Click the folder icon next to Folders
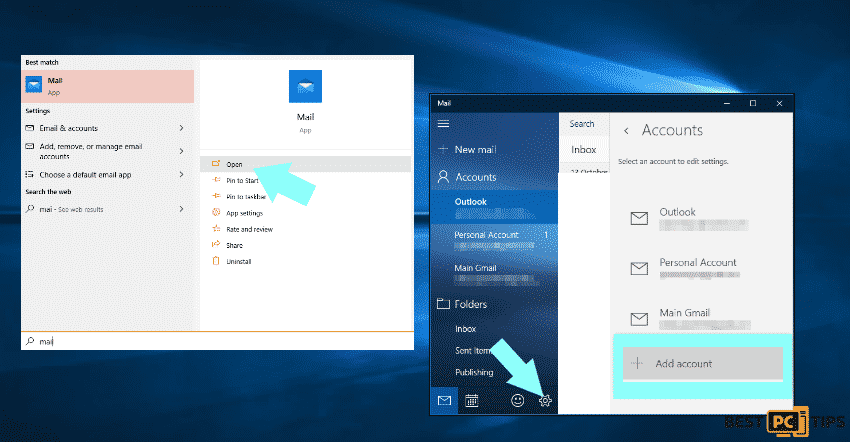 pyautogui.click(x=443, y=304)
